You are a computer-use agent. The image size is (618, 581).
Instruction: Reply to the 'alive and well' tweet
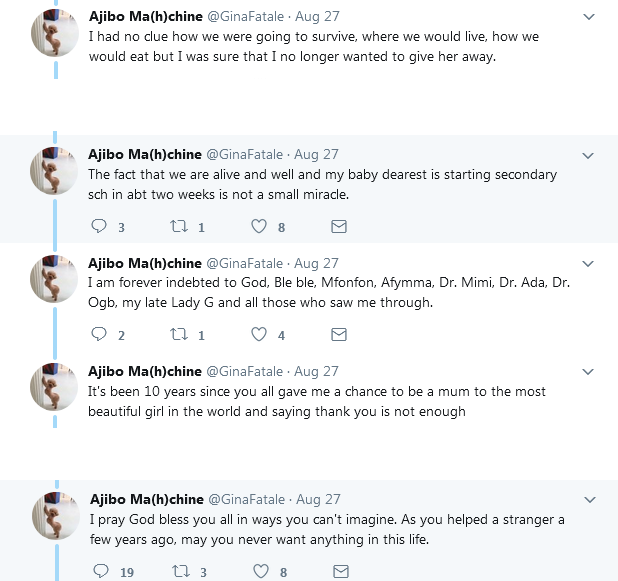click(99, 226)
